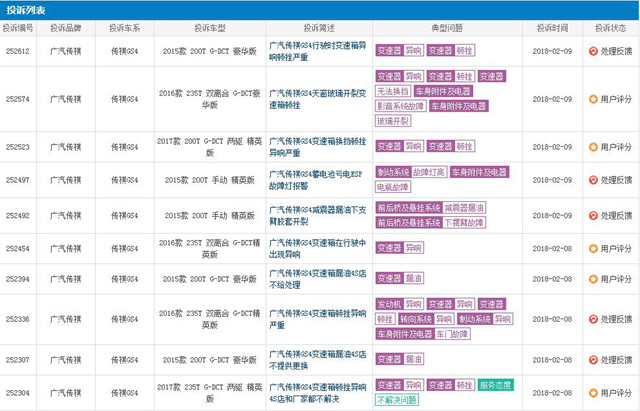Click the 故障灯亮 problem tag

coord(429,172)
